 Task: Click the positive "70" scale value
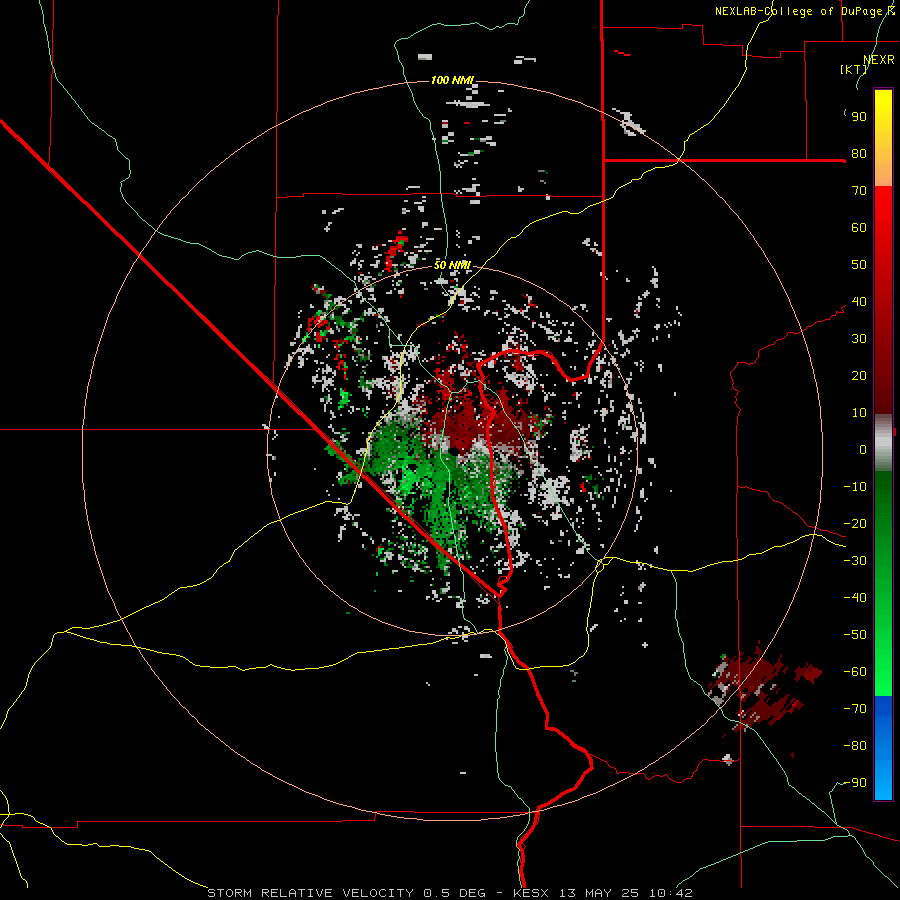pos(859,191)
